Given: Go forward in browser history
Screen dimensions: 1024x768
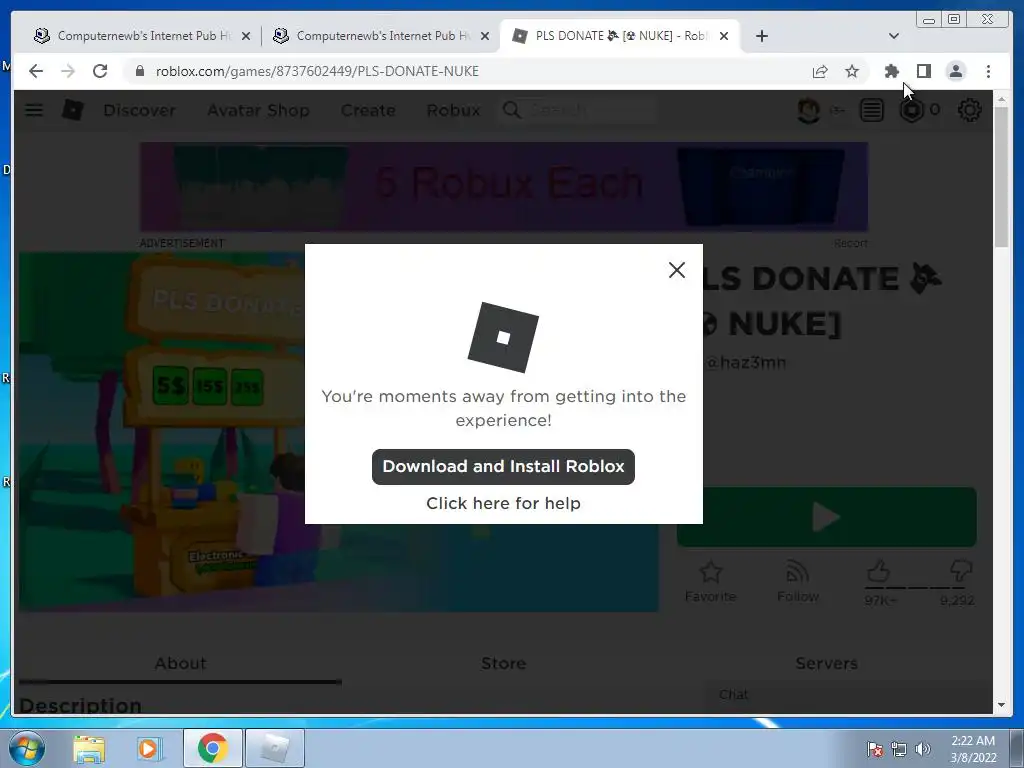Looking at the screenshot, I should click(x=68, y=71).
